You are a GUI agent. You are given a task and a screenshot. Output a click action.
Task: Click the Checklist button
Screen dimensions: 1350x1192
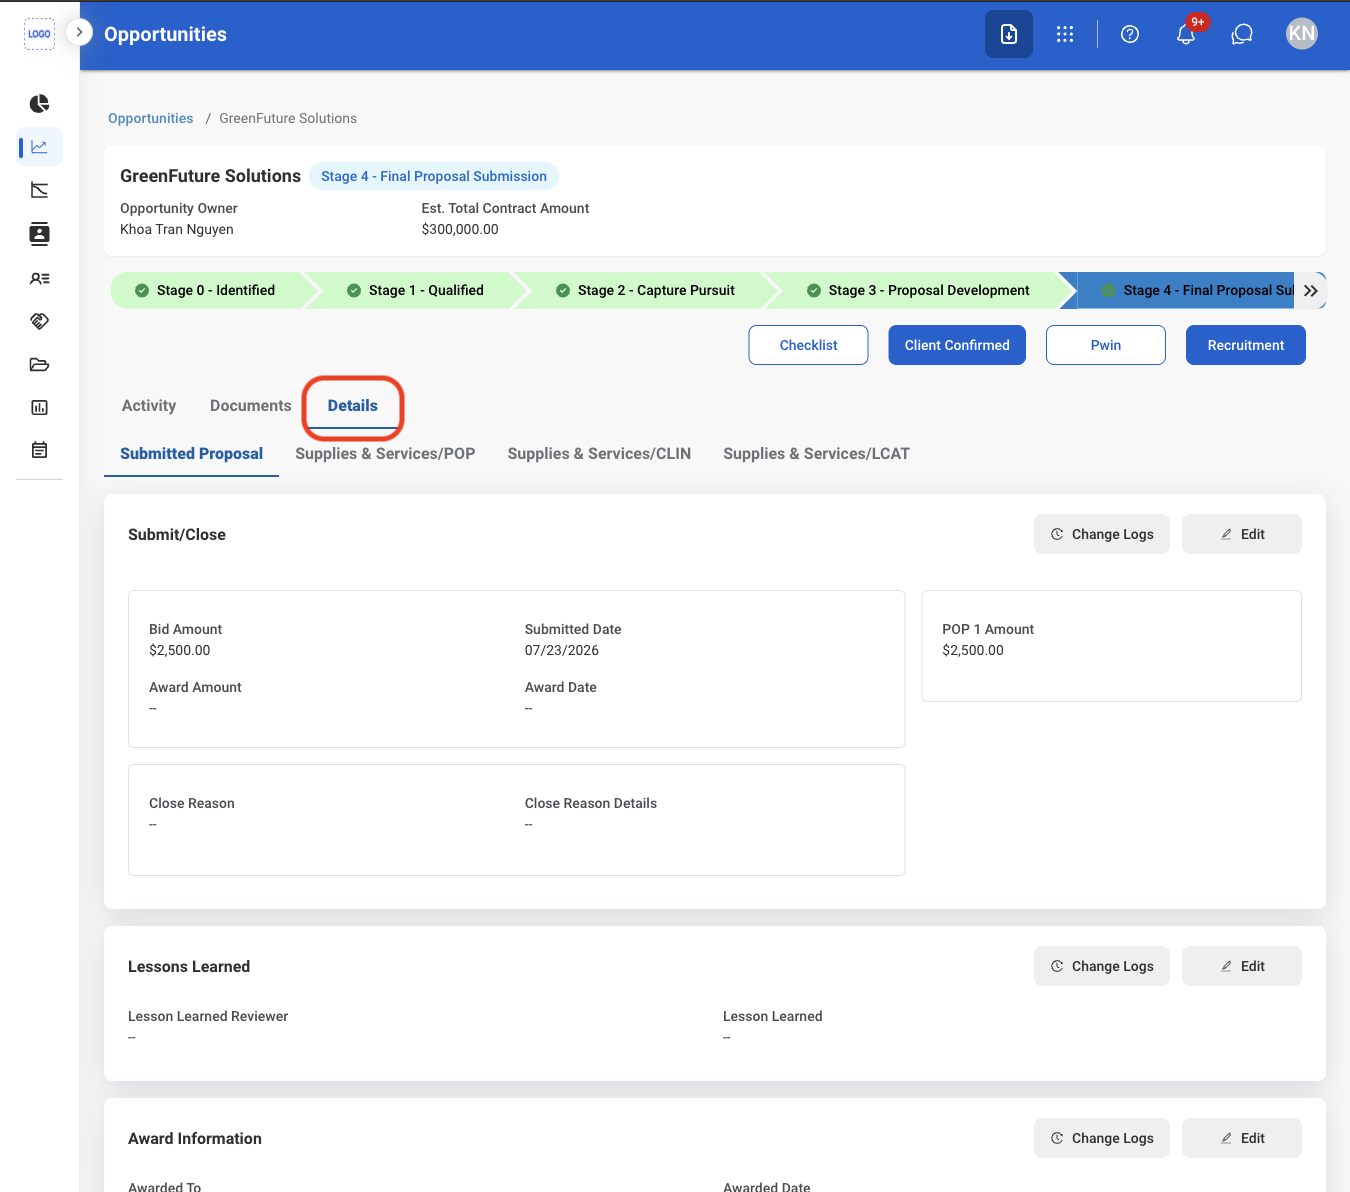tap(808, 345)
